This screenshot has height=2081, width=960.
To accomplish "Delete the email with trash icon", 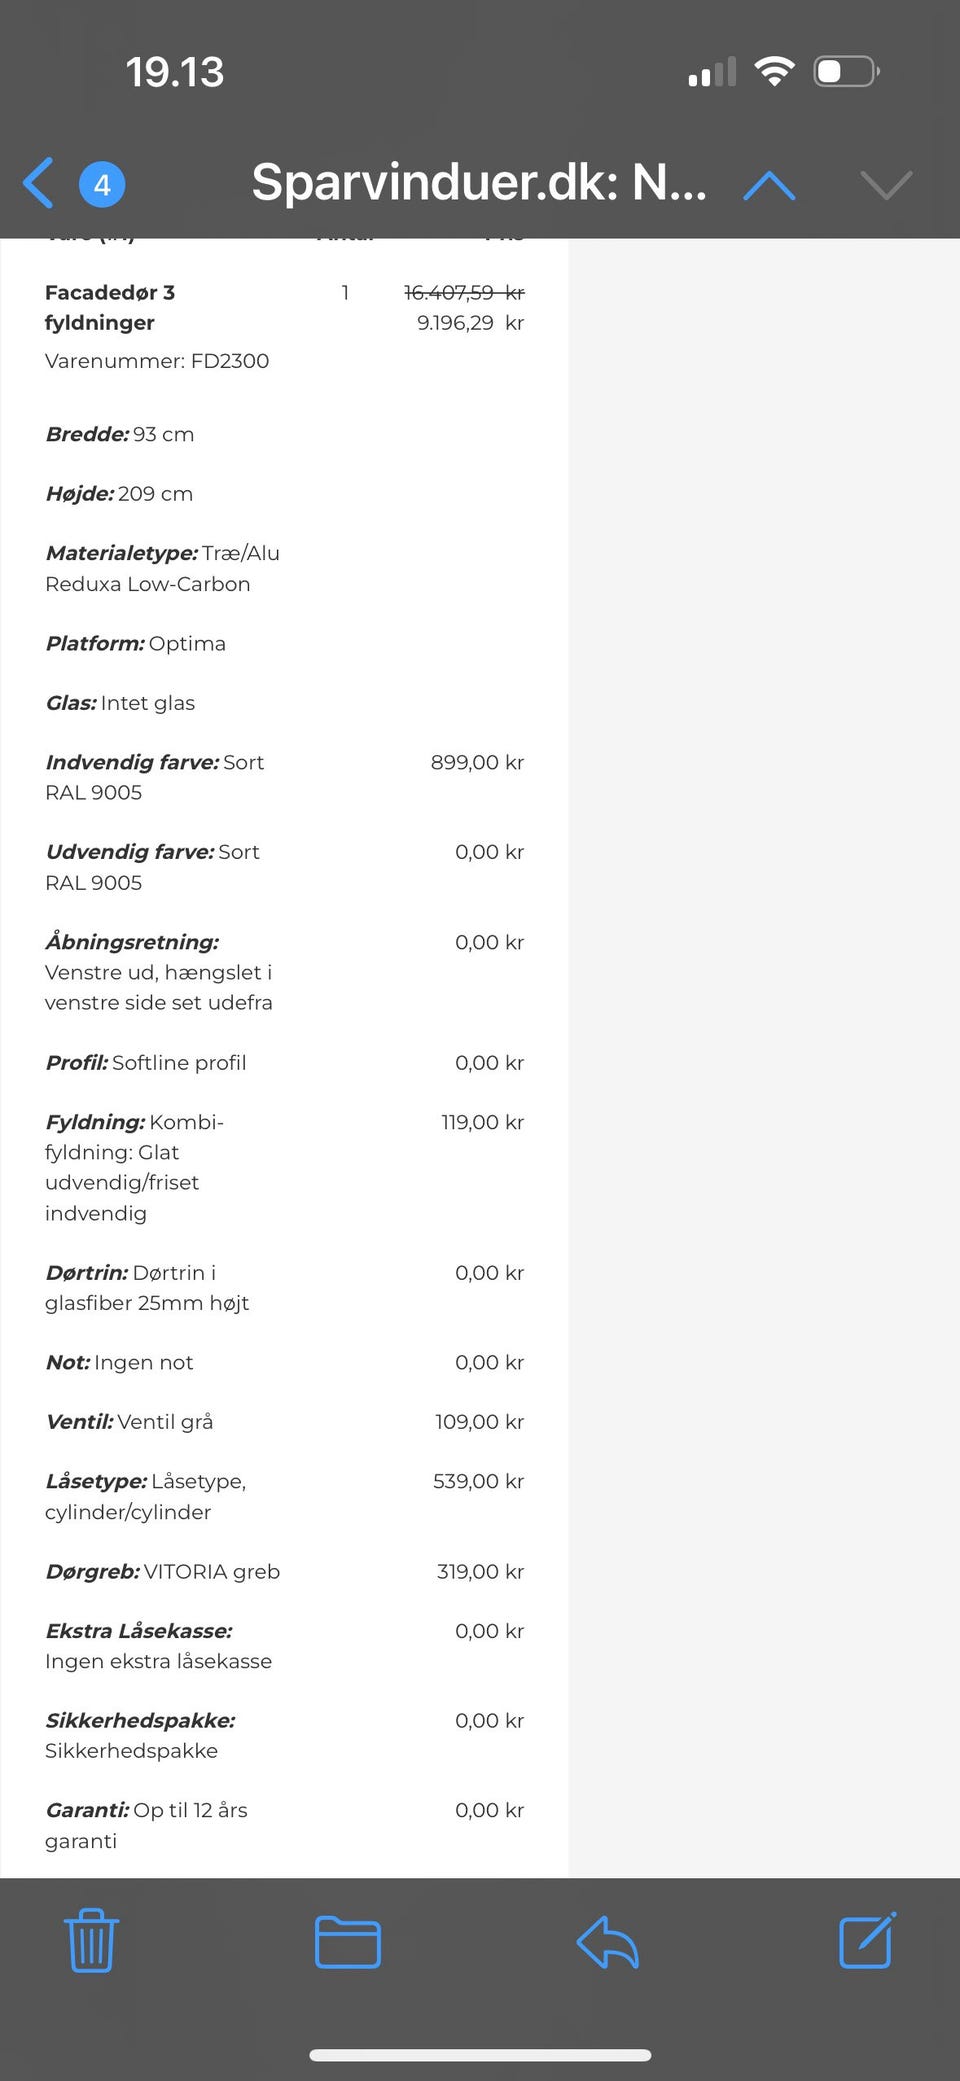I will (92, 1941).
